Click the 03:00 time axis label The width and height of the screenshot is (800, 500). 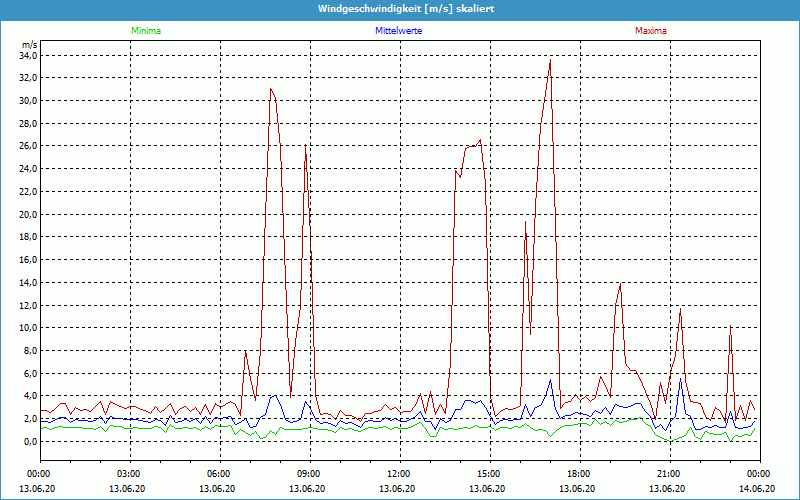point(128,473)
